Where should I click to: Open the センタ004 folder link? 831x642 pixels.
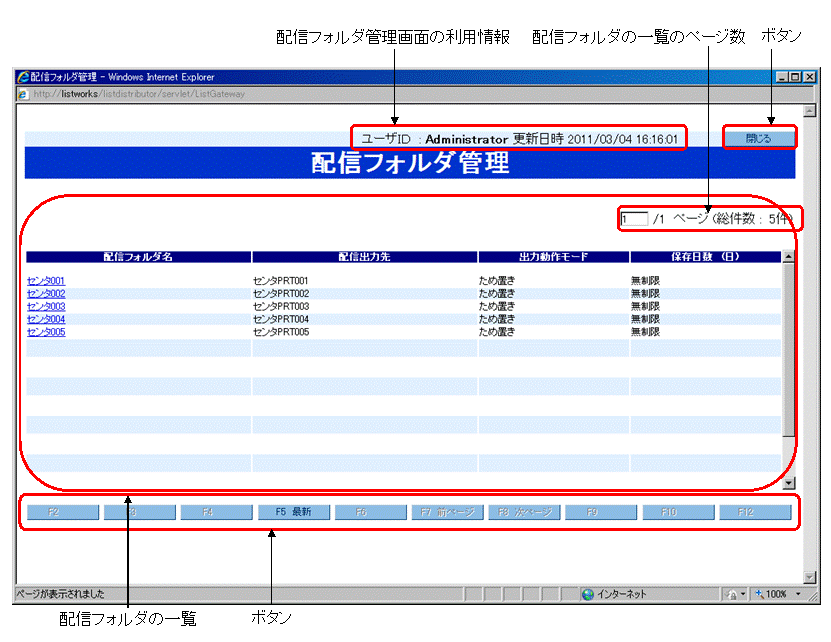tap(46, 320)
